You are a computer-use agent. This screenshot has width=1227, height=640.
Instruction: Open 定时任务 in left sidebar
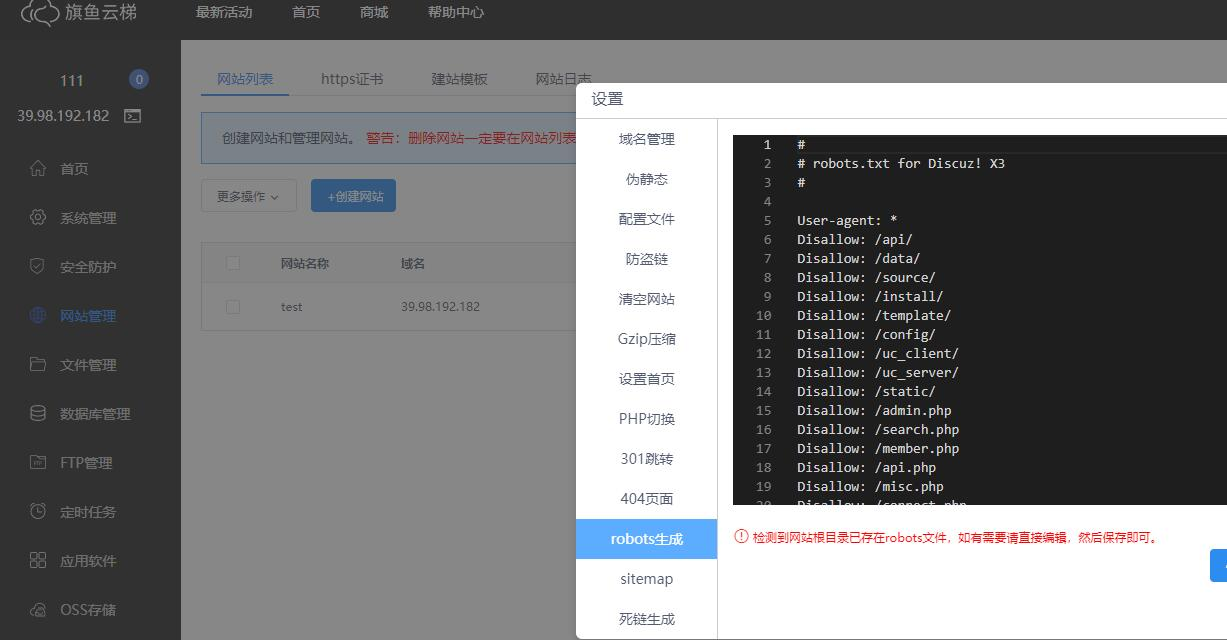click(x=90, y=511)
